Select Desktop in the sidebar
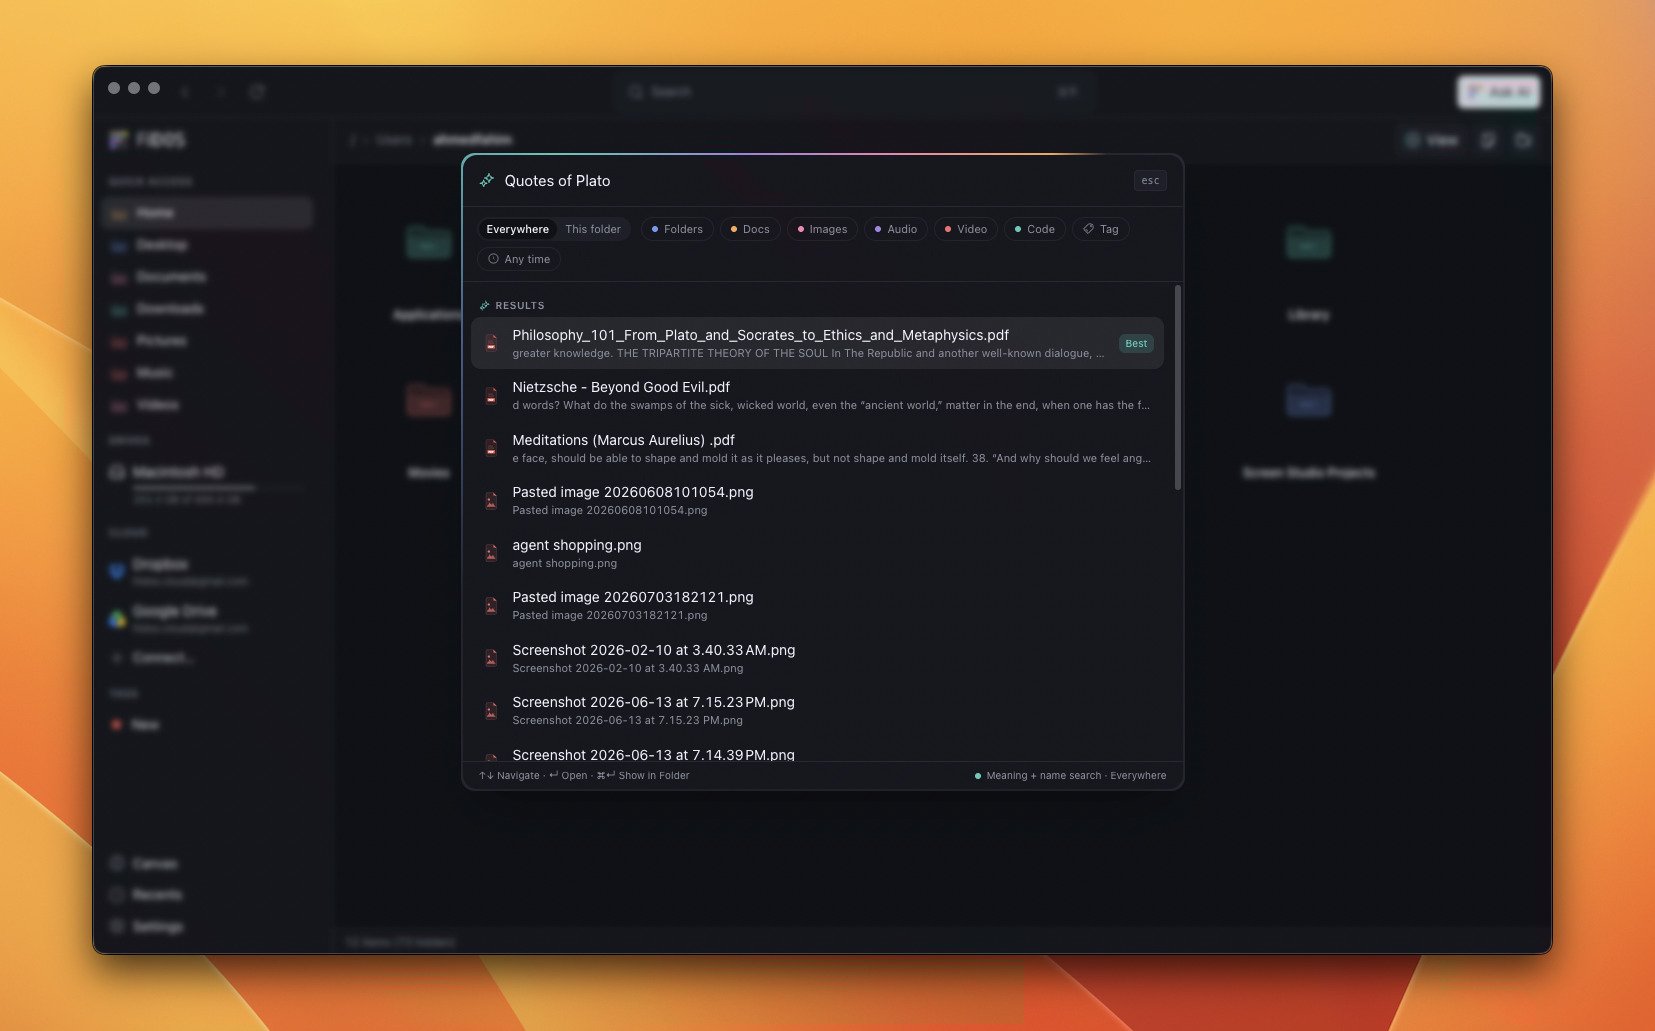This screenshot has height=1031, width=1655. coord(207,245)
